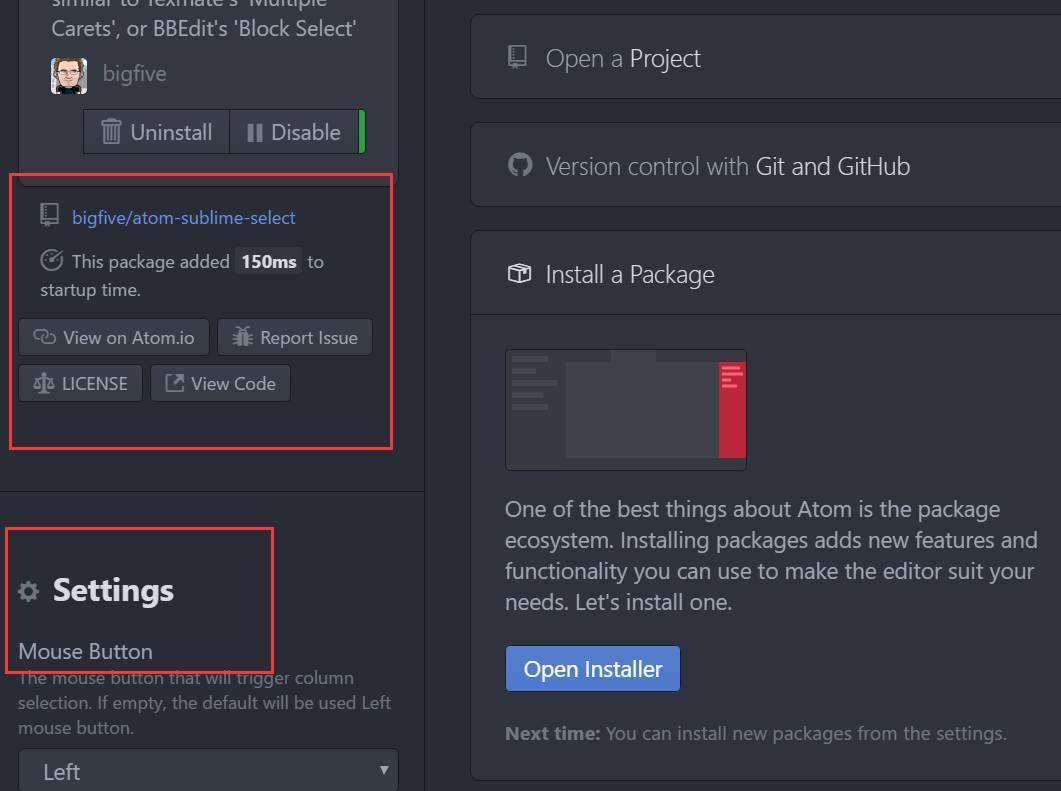Click the package box icon on Install a Package
This screenshot has height=791, width=1061.
coord(519,273)
